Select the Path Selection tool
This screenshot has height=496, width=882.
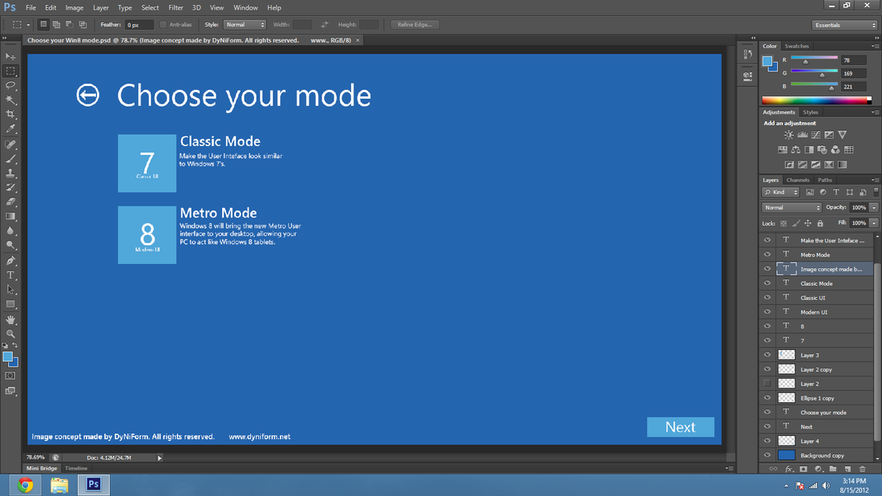[x=11, y=290]
